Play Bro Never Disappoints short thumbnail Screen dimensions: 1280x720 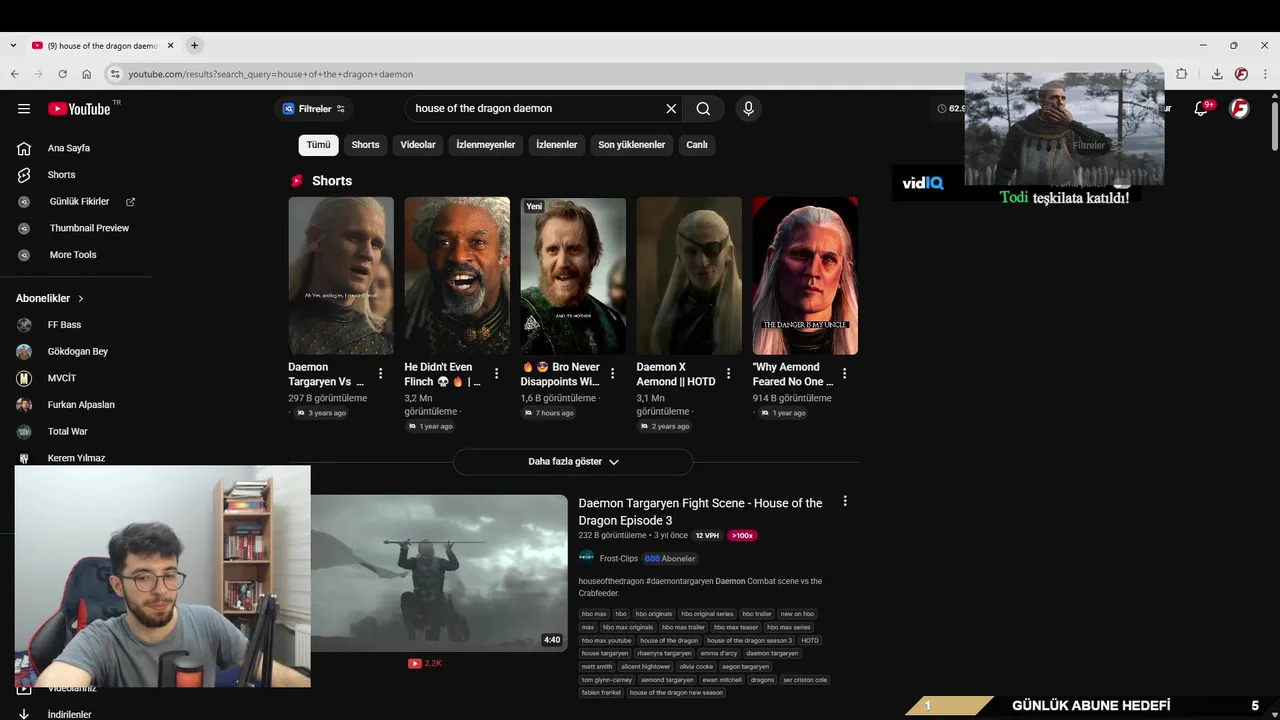[x=573, y=276]
